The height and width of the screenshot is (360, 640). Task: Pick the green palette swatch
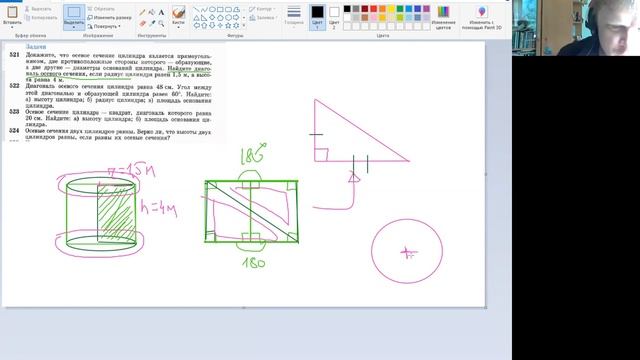(400, 9)
